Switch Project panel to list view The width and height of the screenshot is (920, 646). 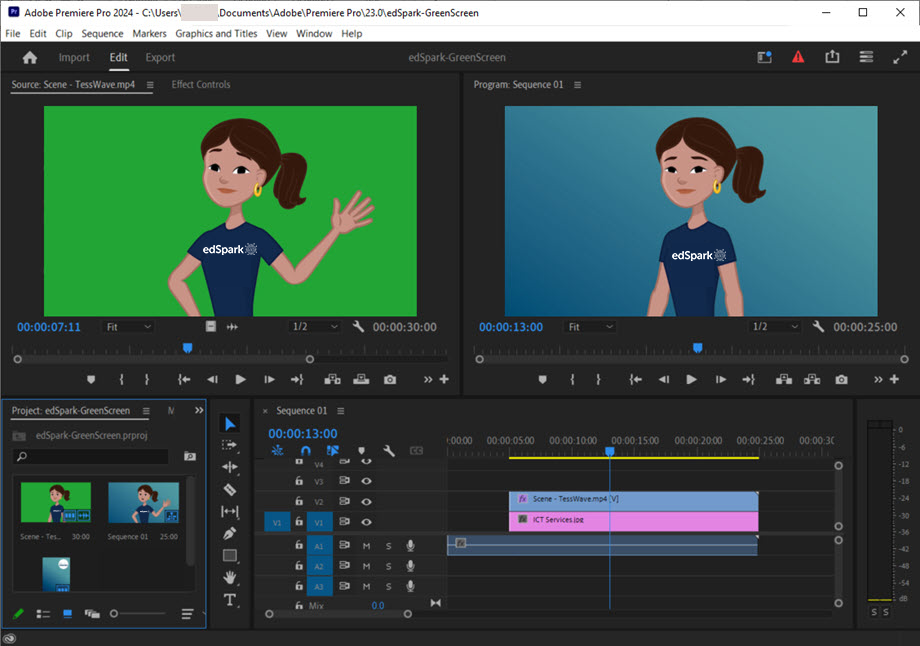[43, 614]
